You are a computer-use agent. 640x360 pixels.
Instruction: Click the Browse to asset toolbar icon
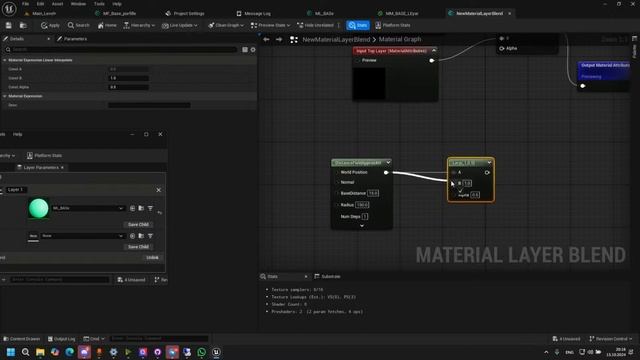[23, 25]
